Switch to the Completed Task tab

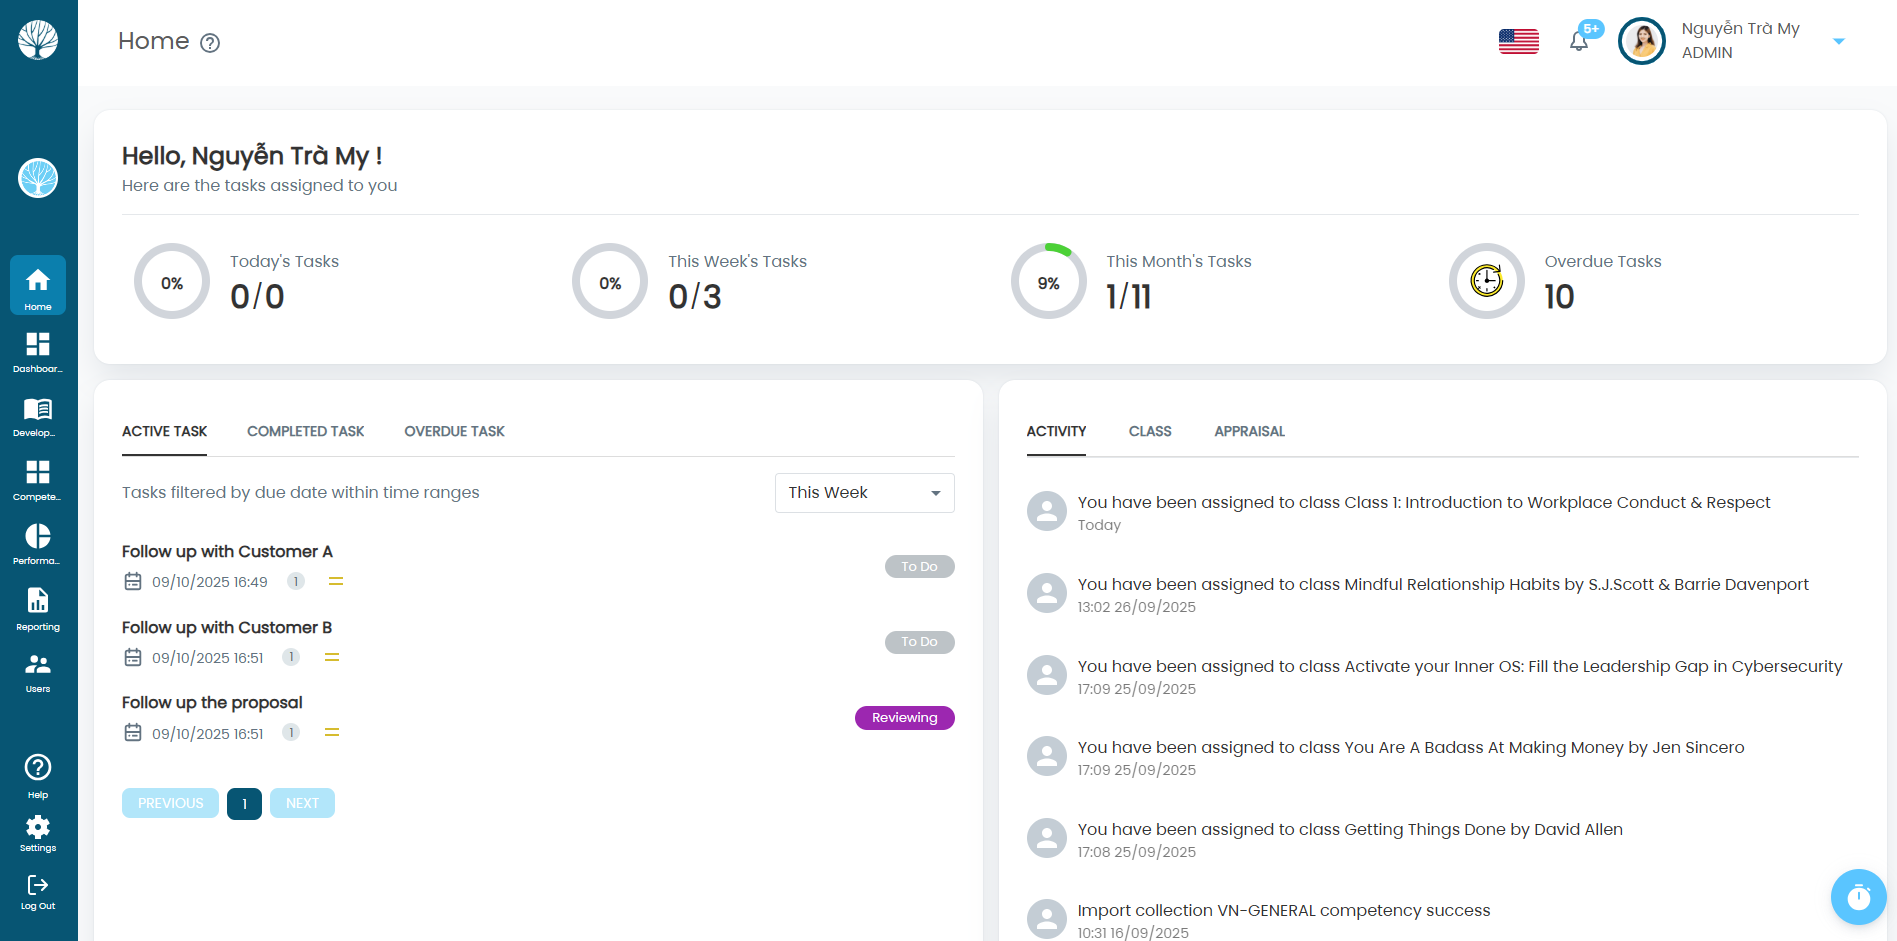pos(305,431)
